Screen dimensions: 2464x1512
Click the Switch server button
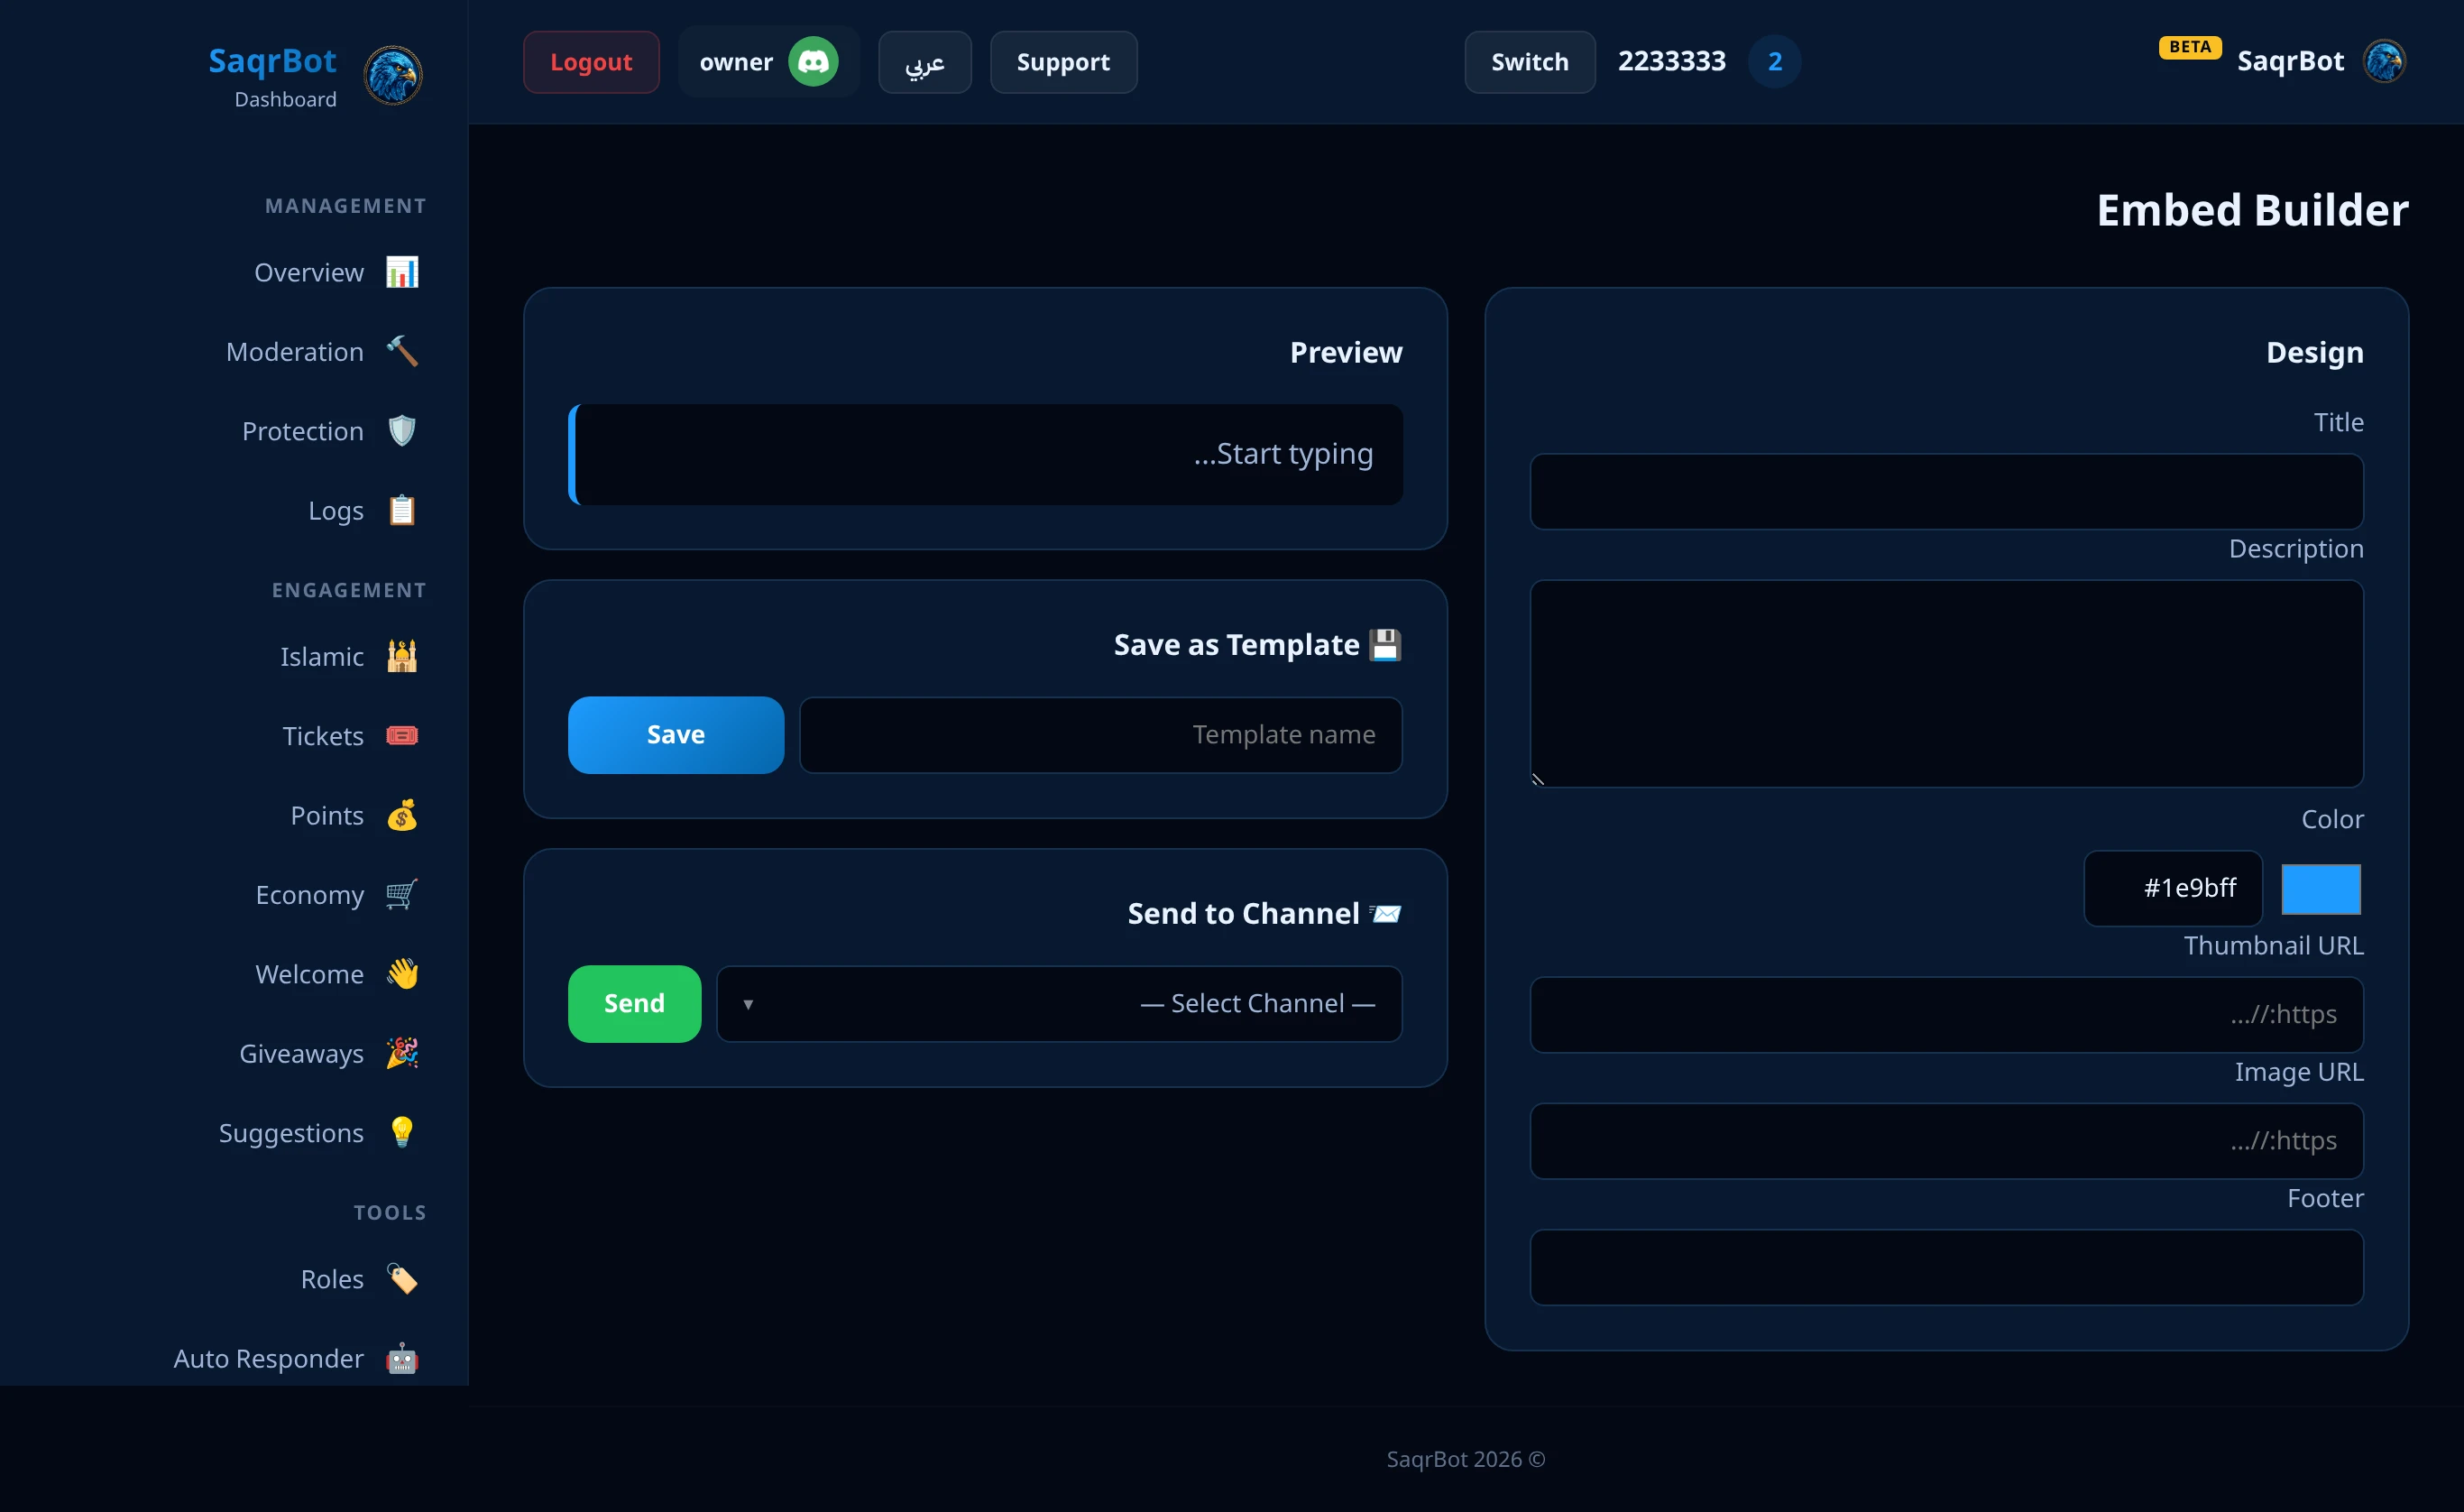pos(1530,62)
